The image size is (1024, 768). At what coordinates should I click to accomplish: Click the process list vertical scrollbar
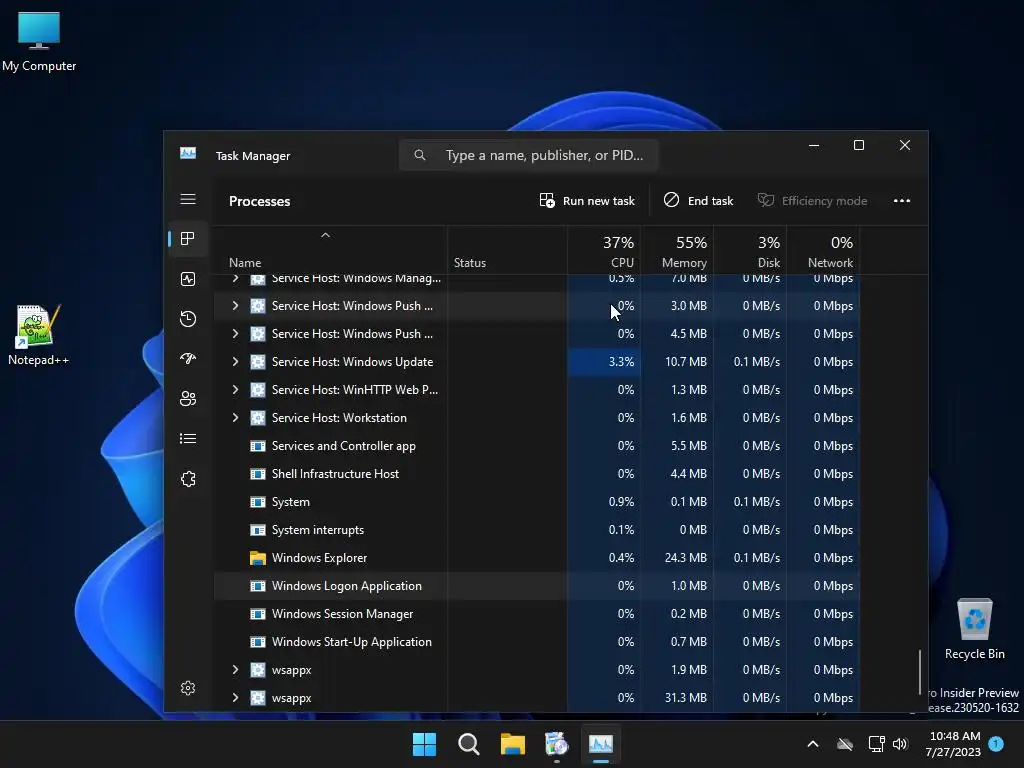(x=920, y=672)
